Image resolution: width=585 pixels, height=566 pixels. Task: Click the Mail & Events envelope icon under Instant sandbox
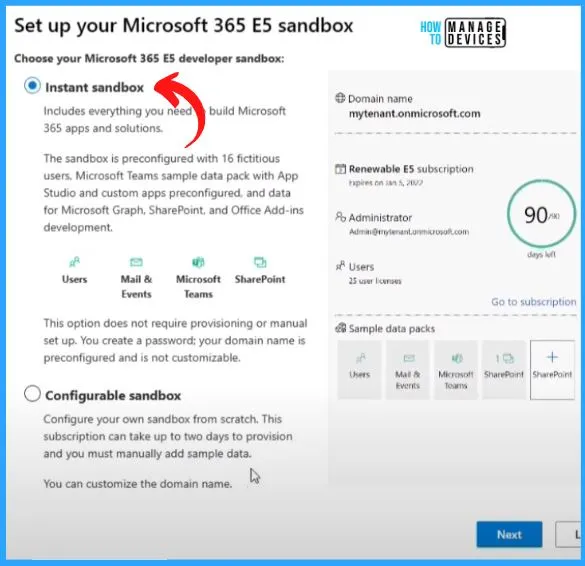tap(136, 262)
